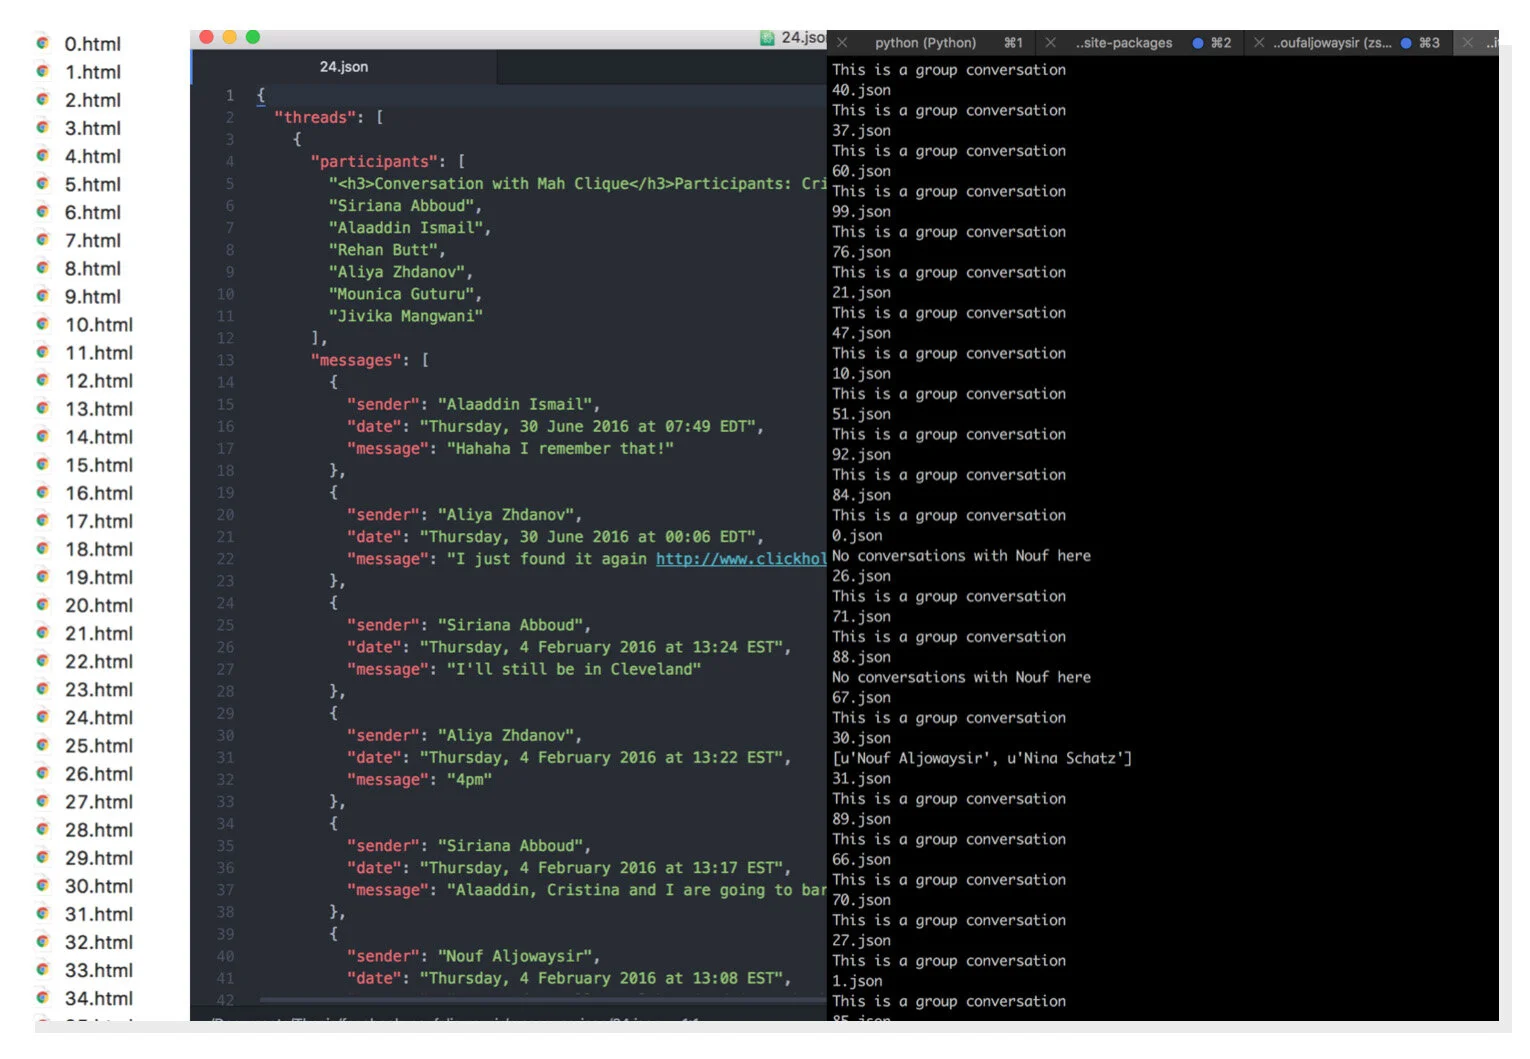Click the Chrome icon beside 19.html

43,576
